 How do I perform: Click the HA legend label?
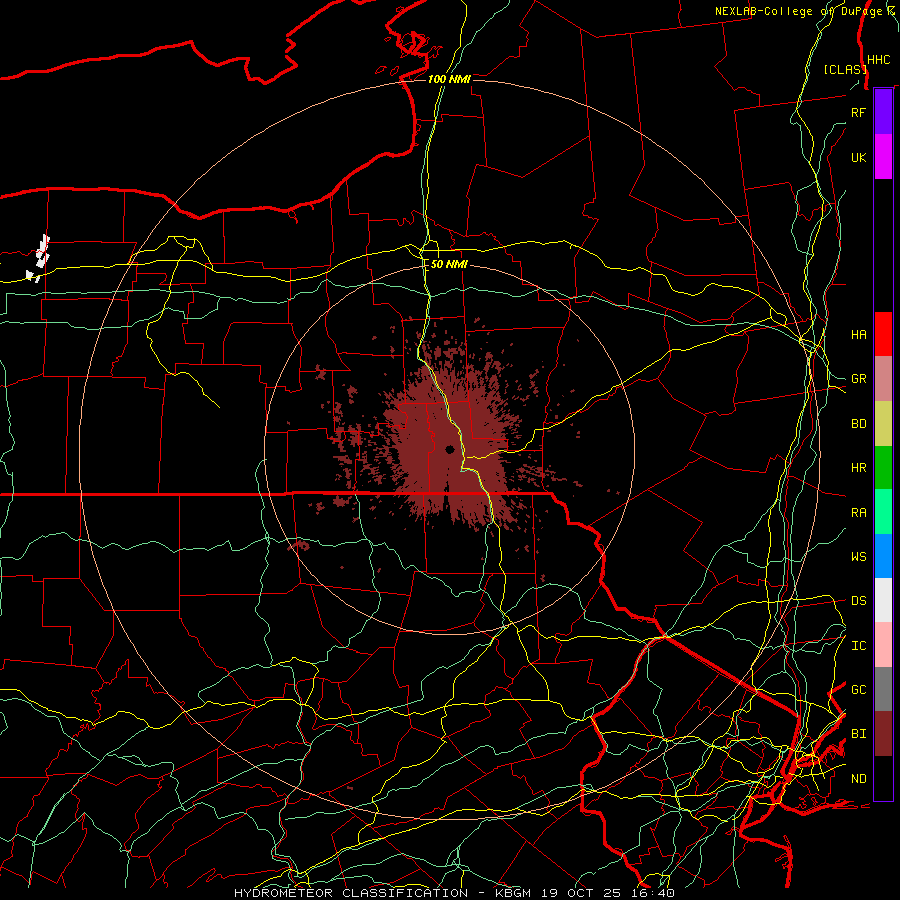tap(858, 335)
